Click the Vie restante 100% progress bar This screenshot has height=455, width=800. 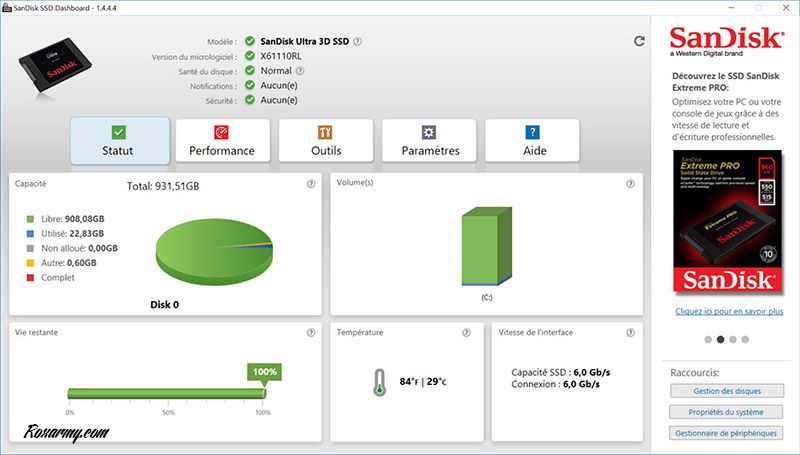click(166, 393)
